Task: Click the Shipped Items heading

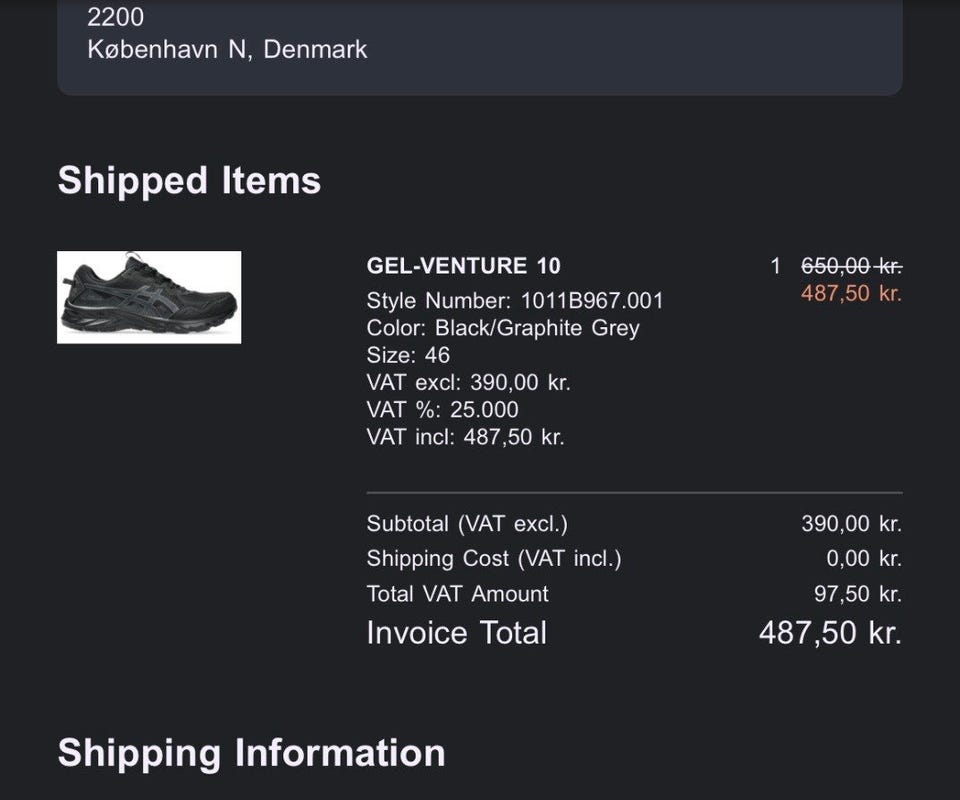Action: click(x=189, y=181)
